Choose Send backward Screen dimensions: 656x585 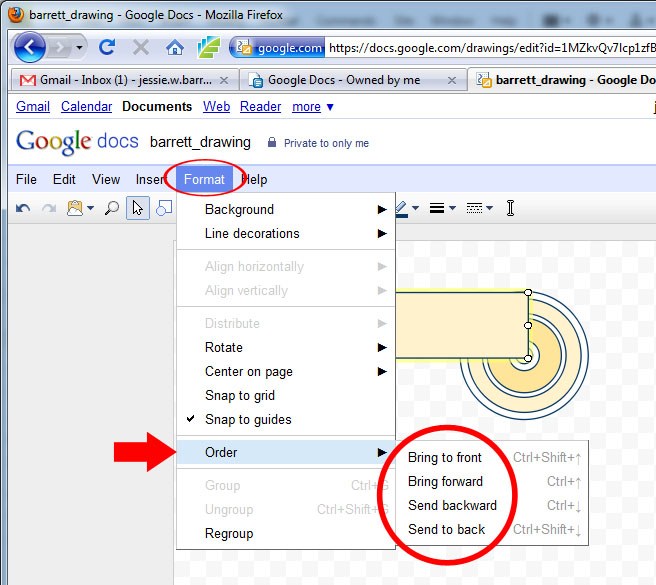pyautogui.click(x=492, y=505)
